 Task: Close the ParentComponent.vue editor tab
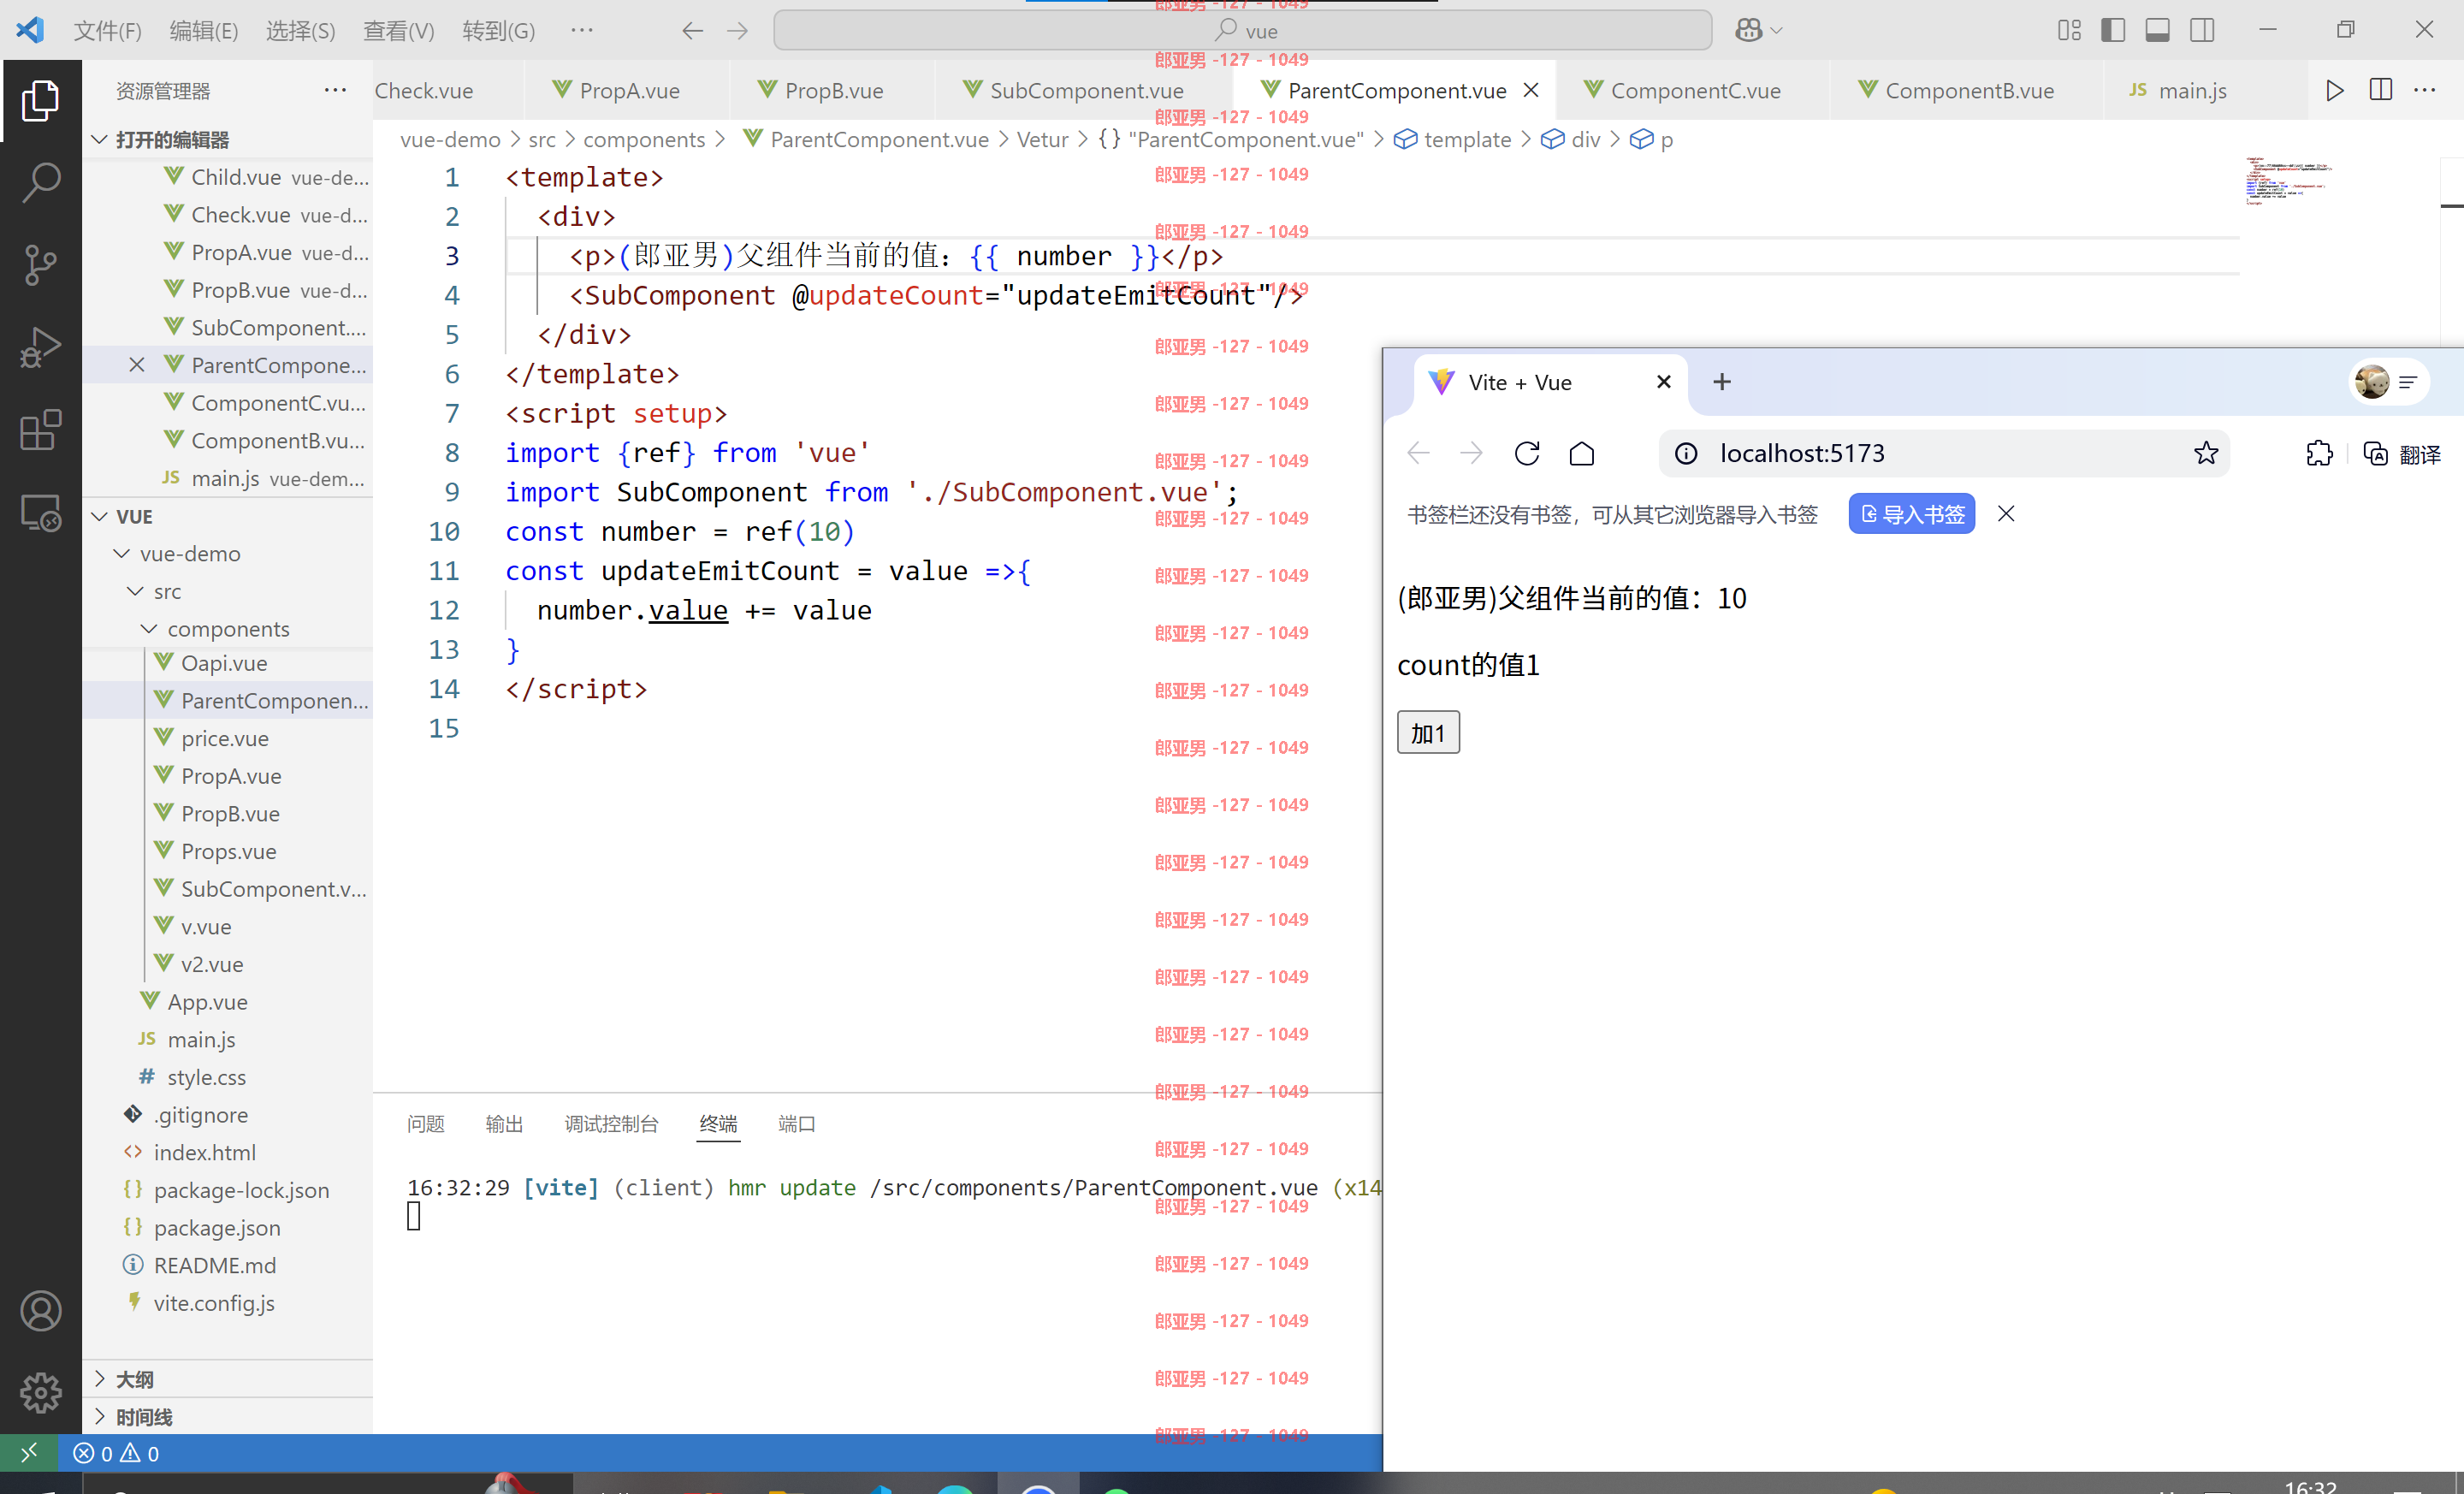(x=1530, y=90)
